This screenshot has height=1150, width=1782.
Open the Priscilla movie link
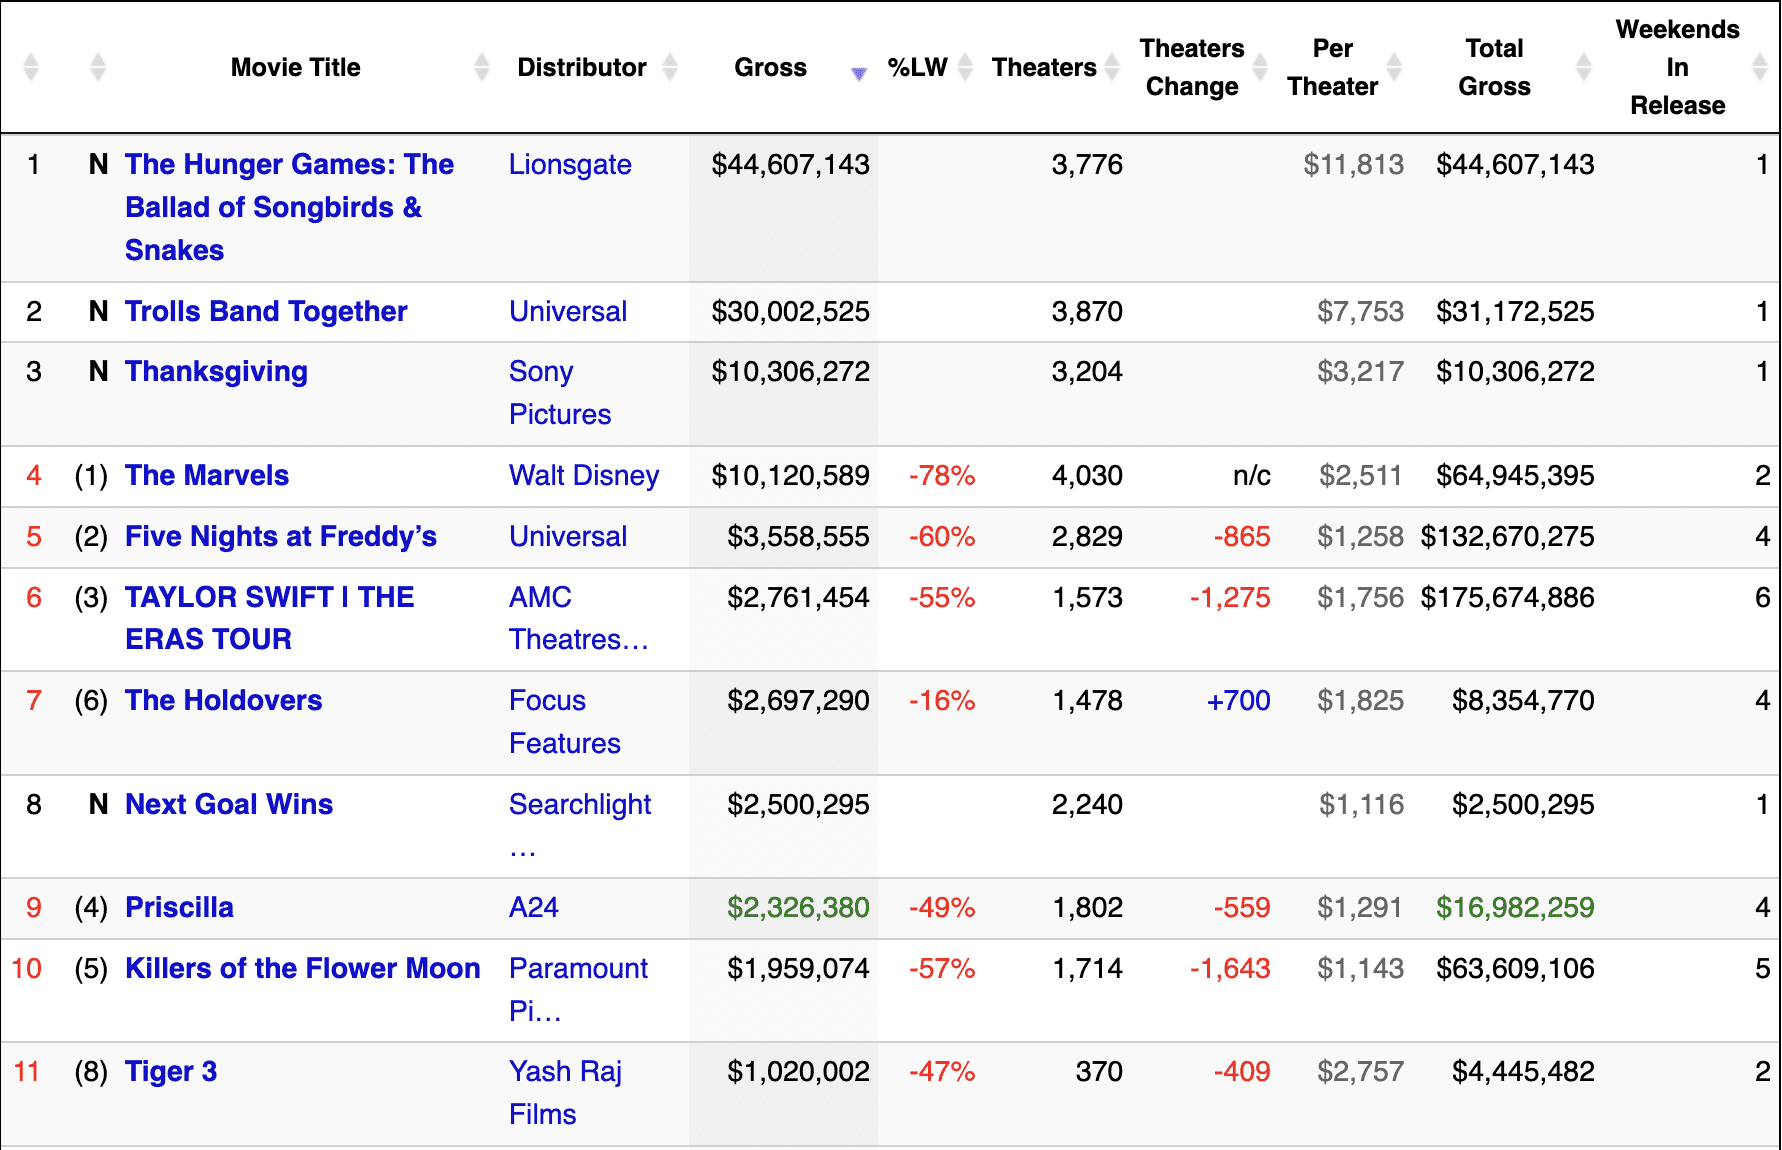tap(180, 908)
